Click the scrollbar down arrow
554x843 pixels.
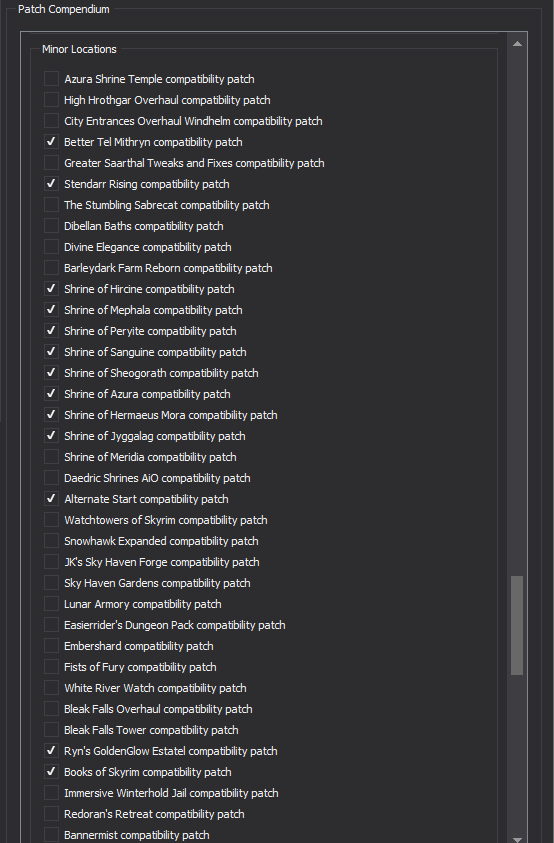point(517,838)
